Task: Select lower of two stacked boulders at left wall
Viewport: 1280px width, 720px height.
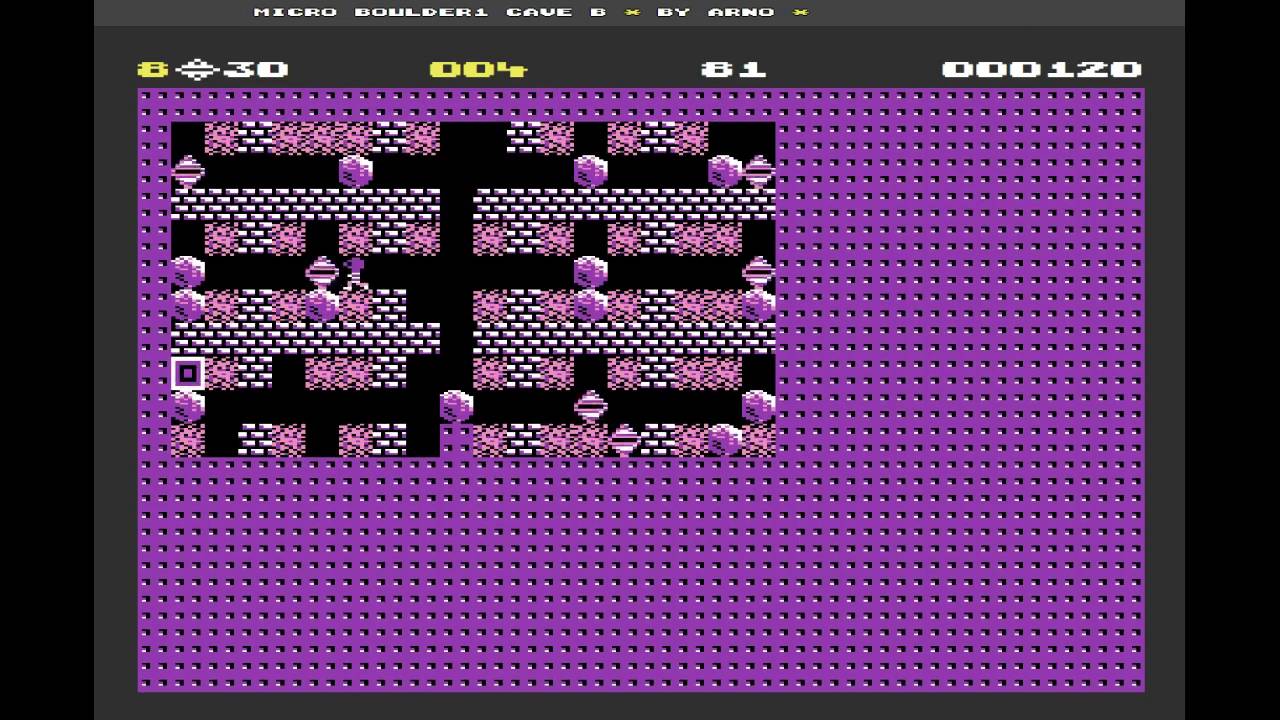Action: click(x=188, y=305)
